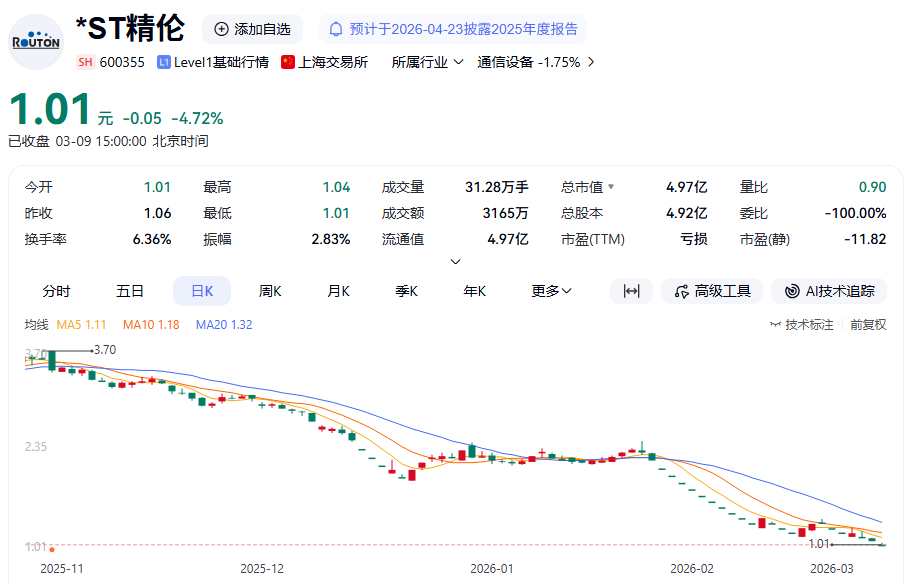
Task: Click the bell reminder icon
Action: click(x=336, y=29)
